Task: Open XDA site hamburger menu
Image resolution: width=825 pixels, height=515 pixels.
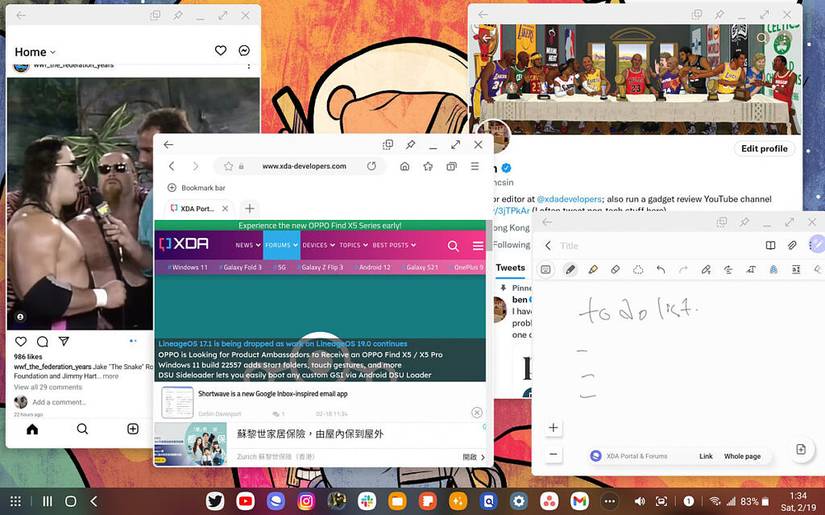Action: [x=478, y=246]
